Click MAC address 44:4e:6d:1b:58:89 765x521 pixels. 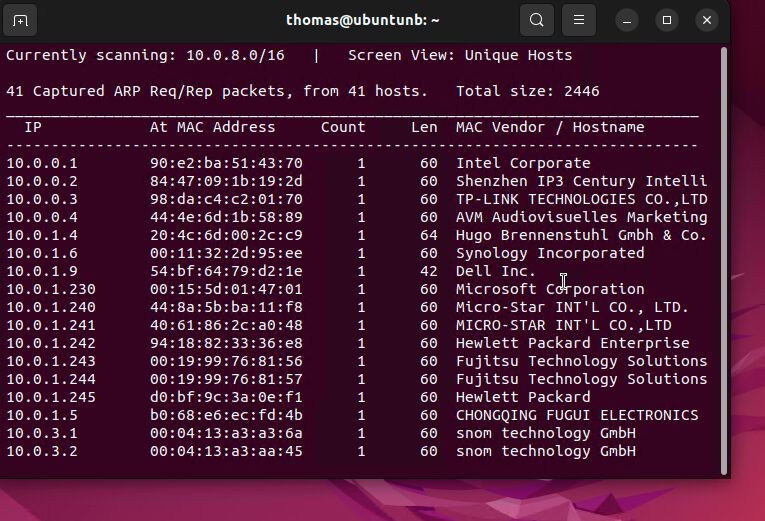click(x=226, y=217)
